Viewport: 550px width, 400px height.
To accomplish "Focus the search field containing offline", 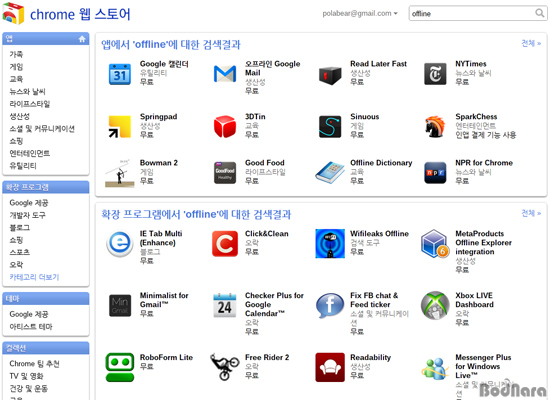I will tap(472, 13).
